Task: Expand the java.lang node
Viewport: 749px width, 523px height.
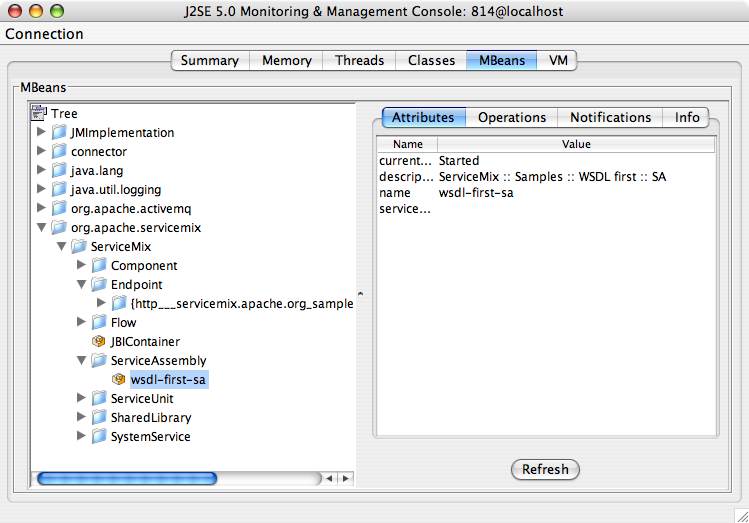Action: tap(41, 170)
